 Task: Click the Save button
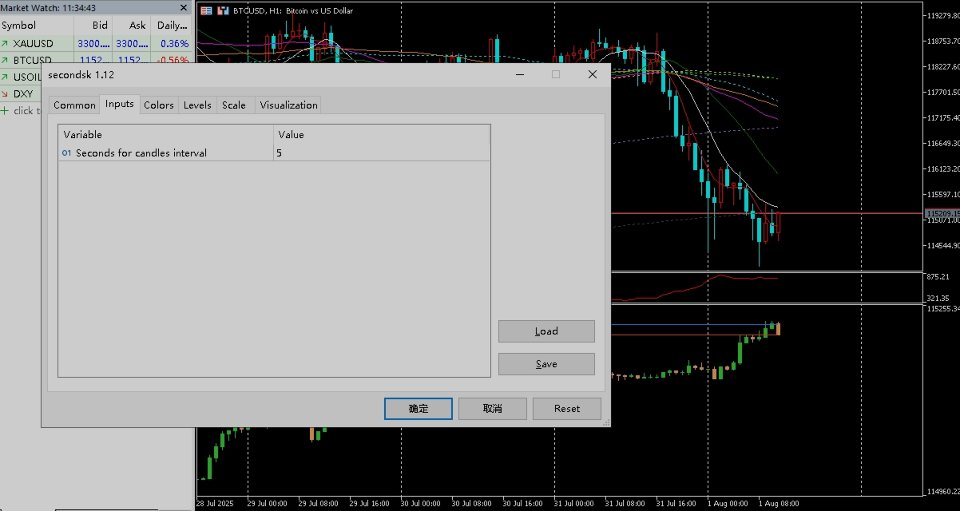546,364
